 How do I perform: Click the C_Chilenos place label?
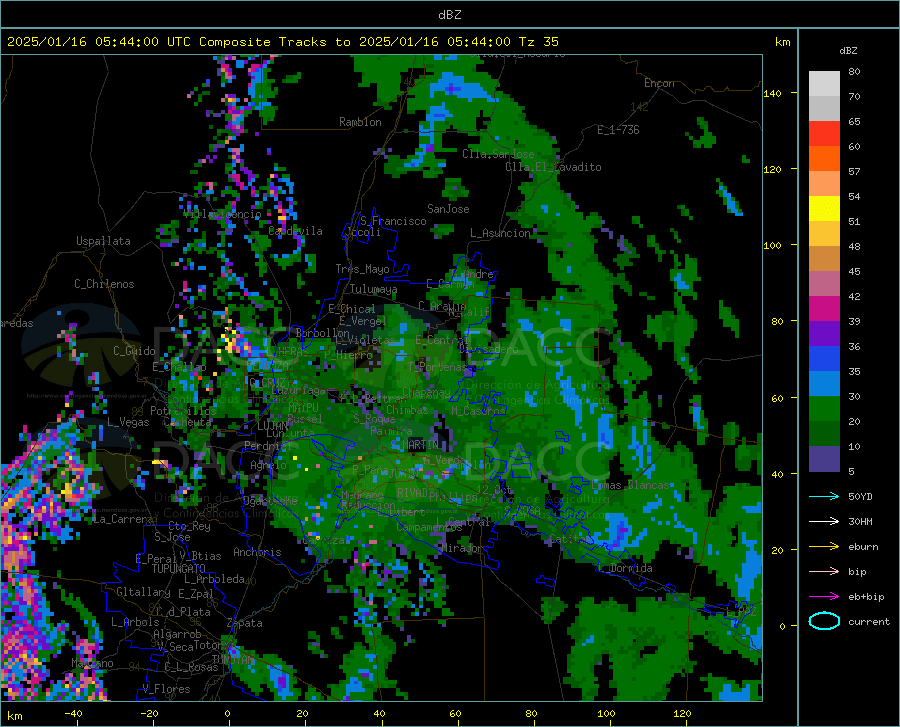pos(104,284)
